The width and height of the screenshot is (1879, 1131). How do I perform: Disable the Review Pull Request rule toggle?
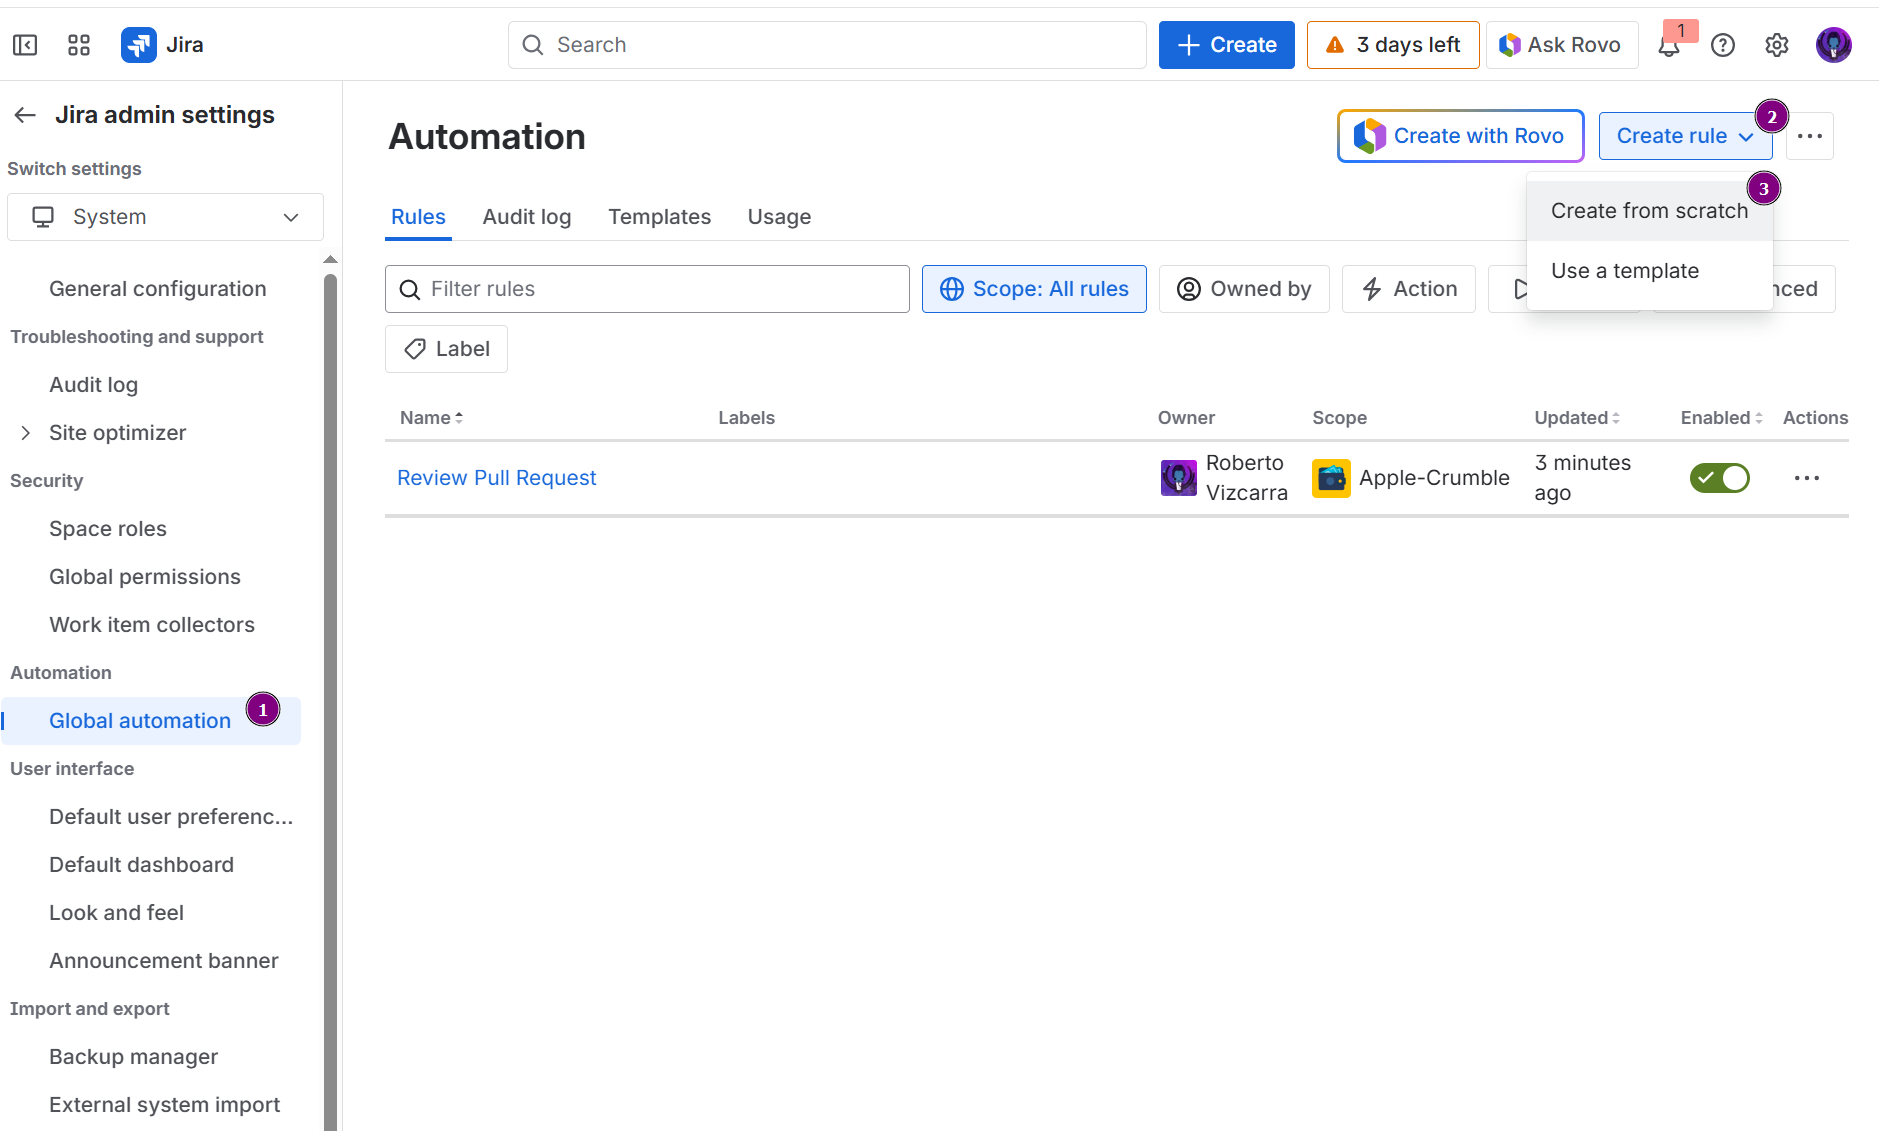coord(1719,478)
